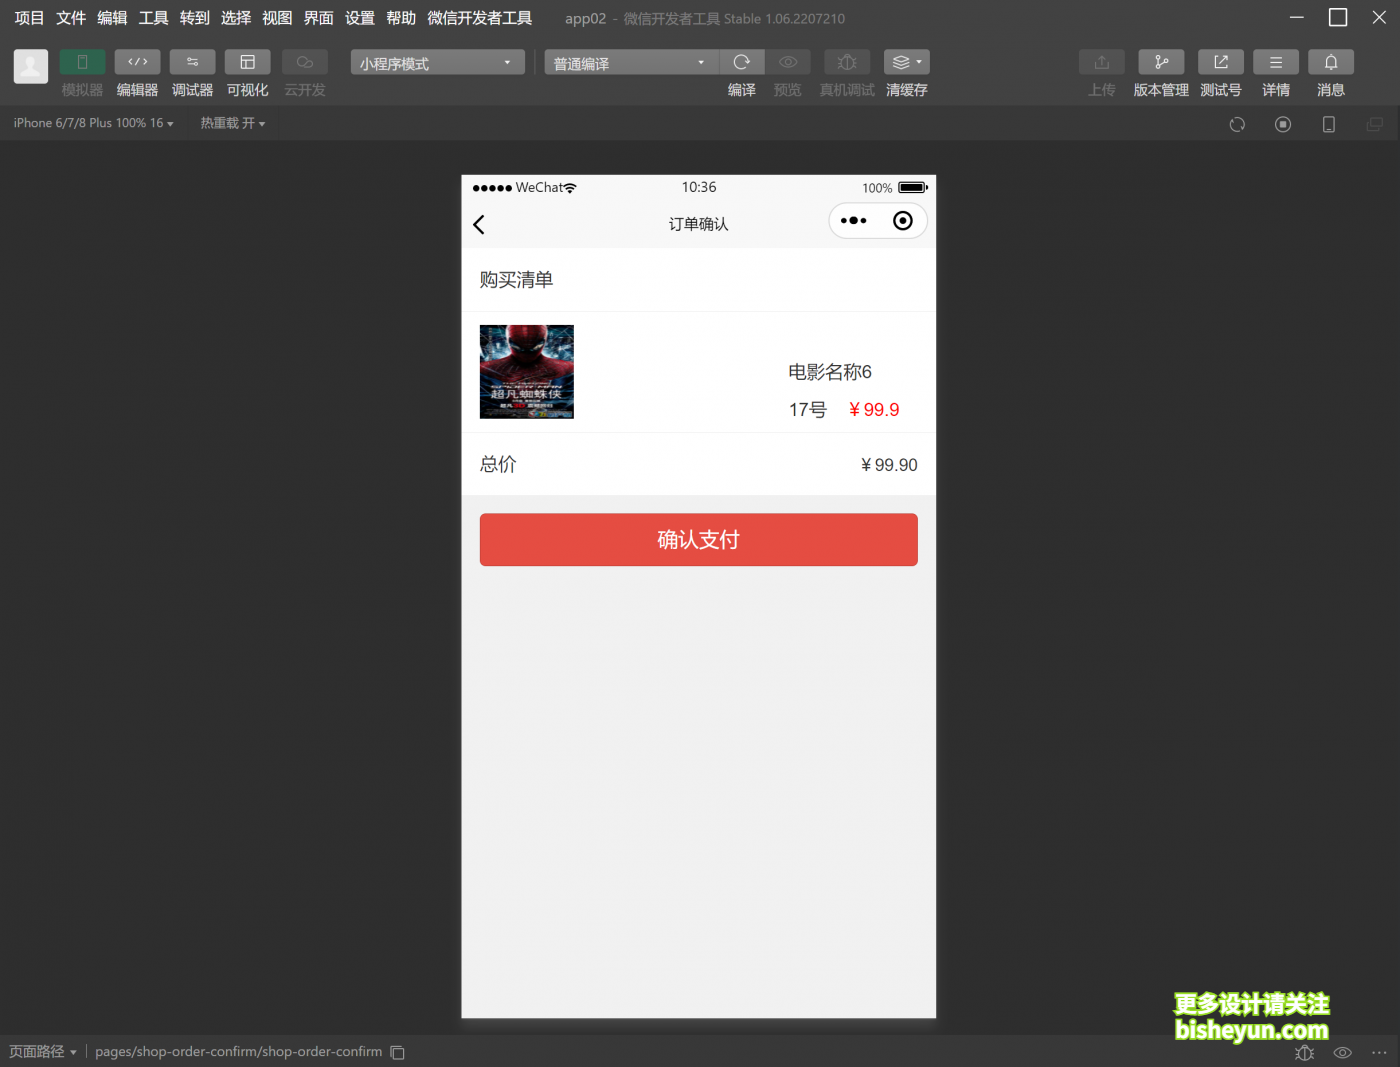Click the pages/shop-order-confirm path text
The width and height of the screenshot is (1400, 1067).
(238, 1052)
